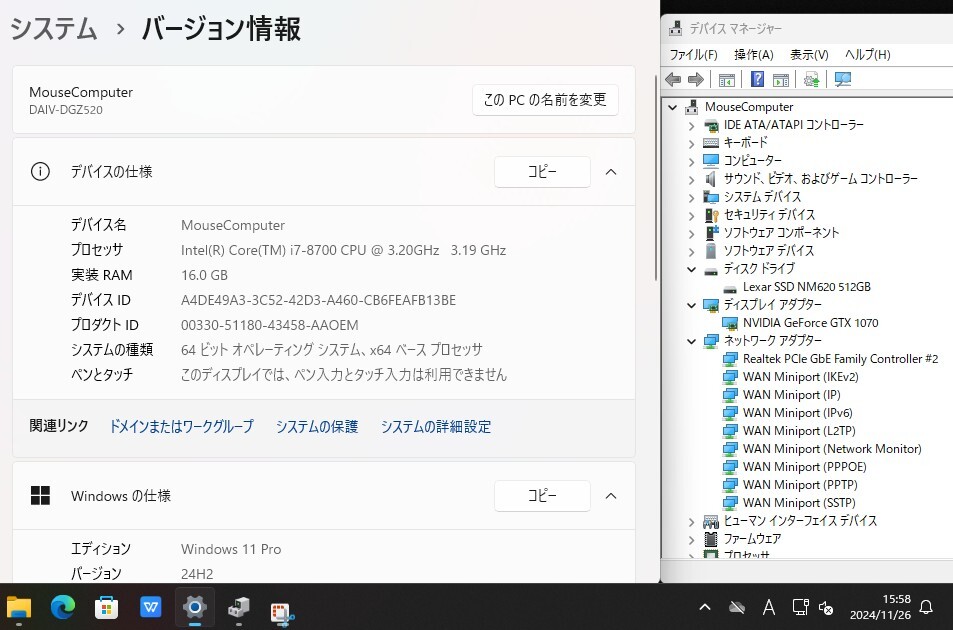This screenshot has width=953, height=630.
Task: Open File Explorer from the taskbar
Action: click(19, 607)
